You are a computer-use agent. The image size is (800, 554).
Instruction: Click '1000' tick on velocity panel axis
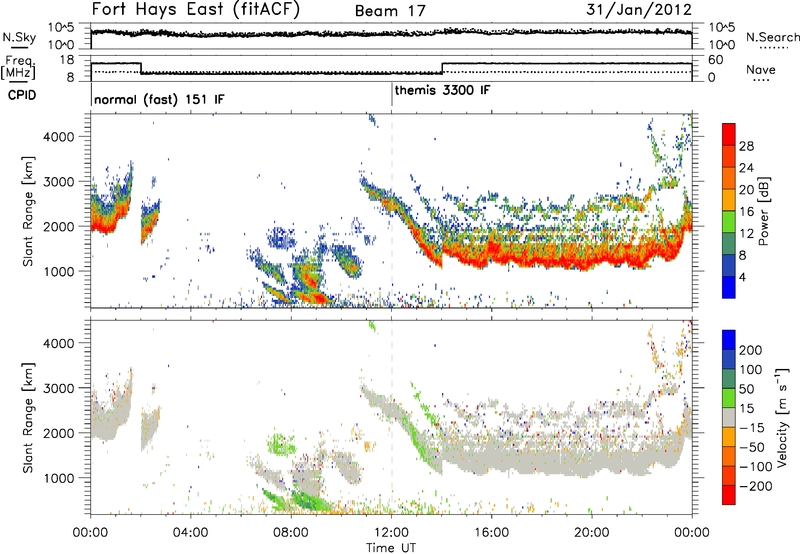[x=59, y=478]
